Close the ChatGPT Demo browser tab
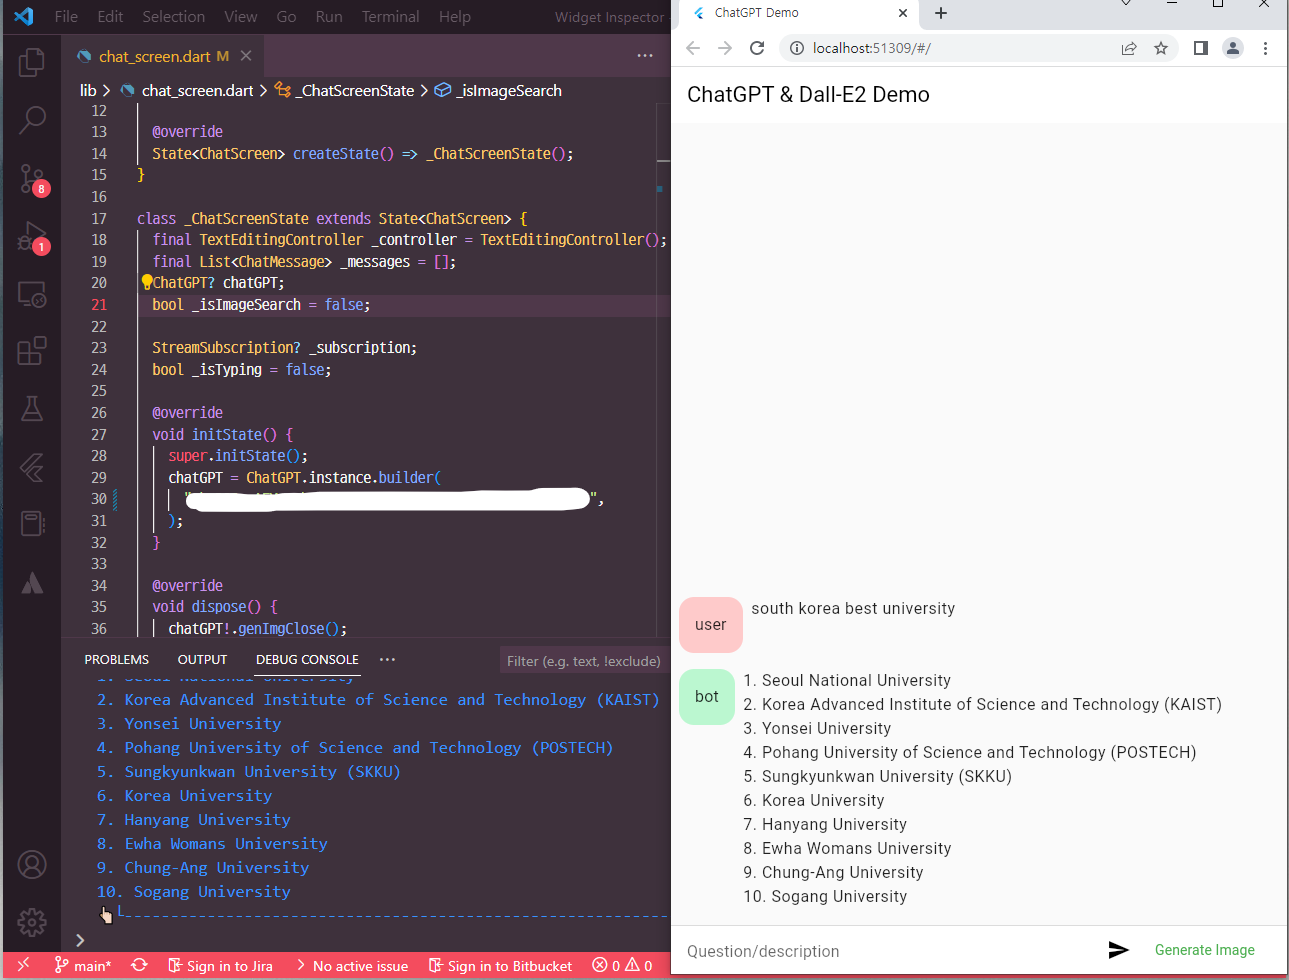This screenshot has height=980, width=1289. (903, 13)
